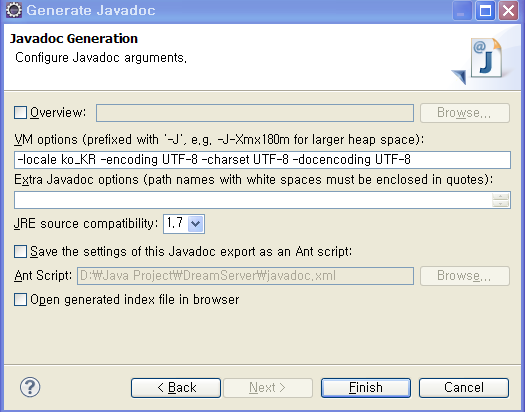This screenshot has width=525, height=412.
Task: Click the disabled Next button
Action: click(x=268, y=388)
